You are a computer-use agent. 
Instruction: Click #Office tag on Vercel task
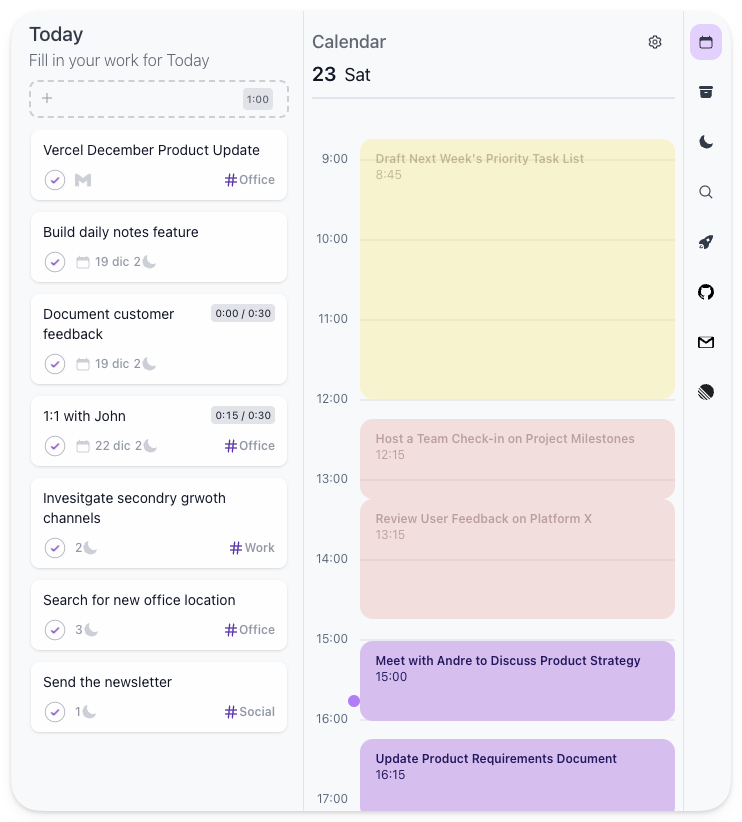pos(250,180)
